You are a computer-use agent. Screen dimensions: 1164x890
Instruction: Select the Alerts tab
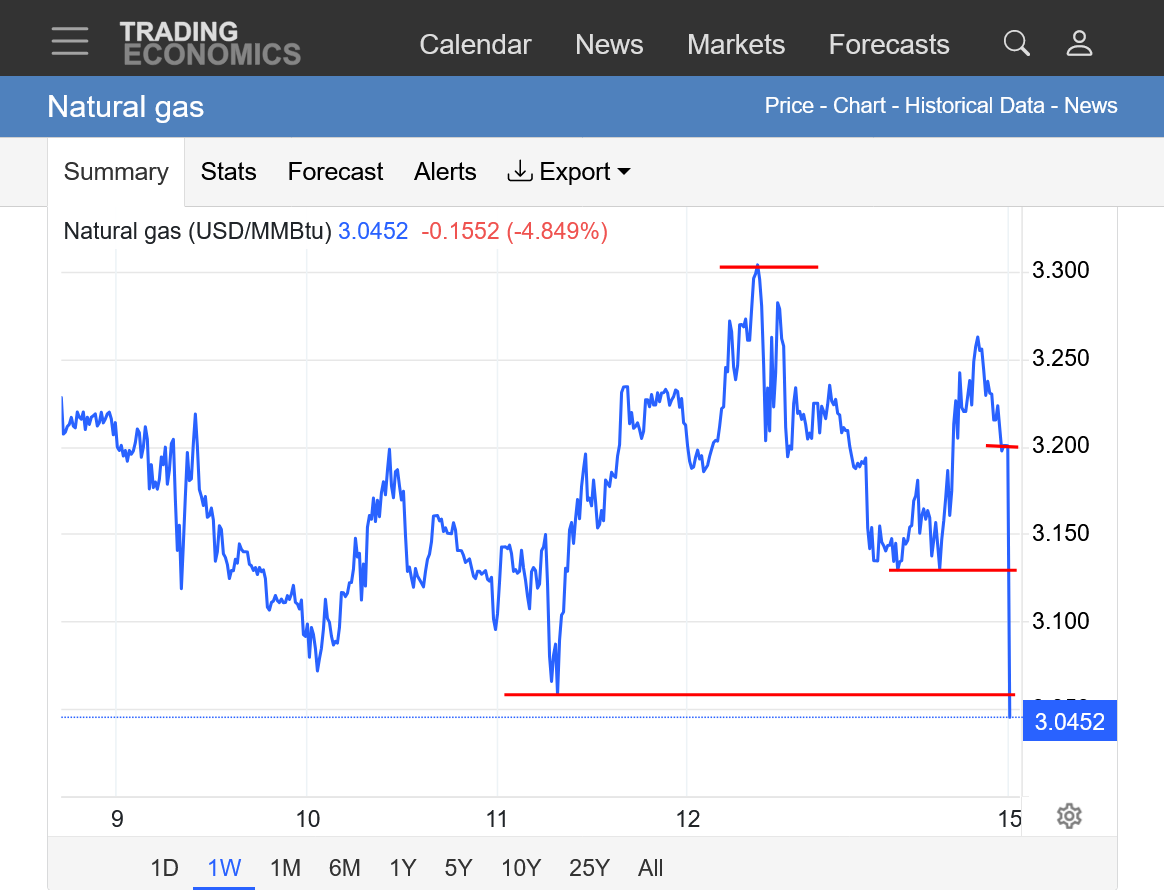445,172
